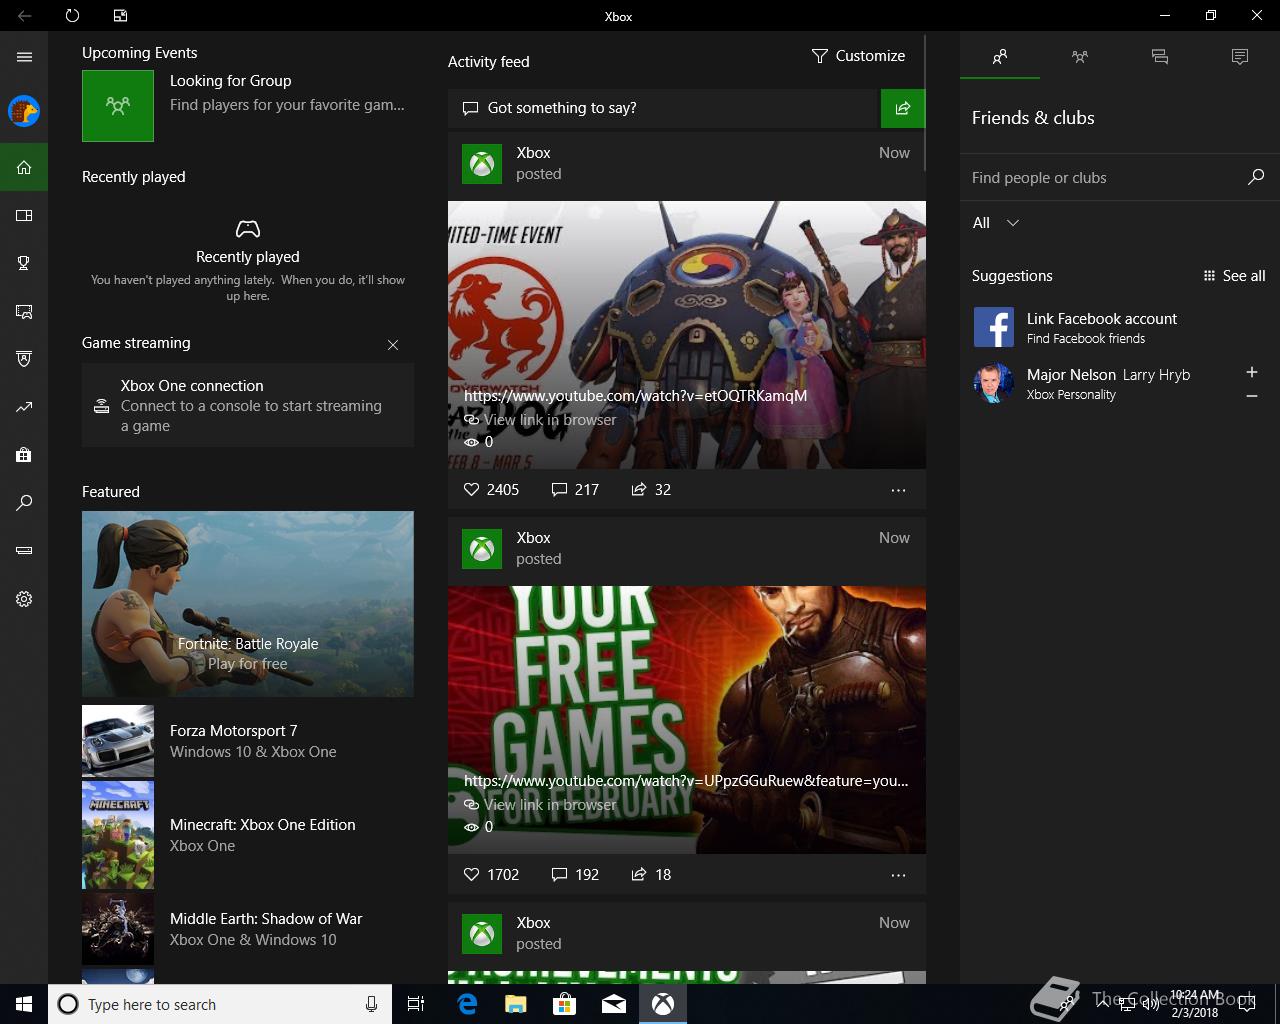
Task: Open Middle Earth: Shadow of War item
Action: 248,929
